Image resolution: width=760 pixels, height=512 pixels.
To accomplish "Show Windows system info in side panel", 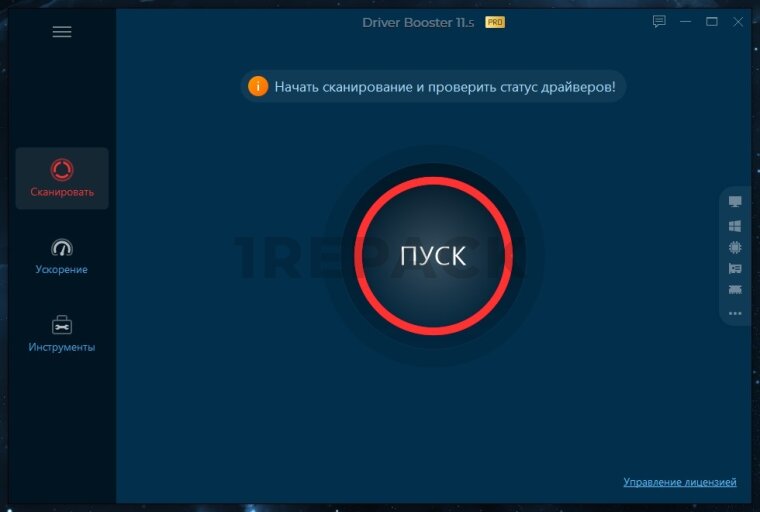I will point(735,225).
